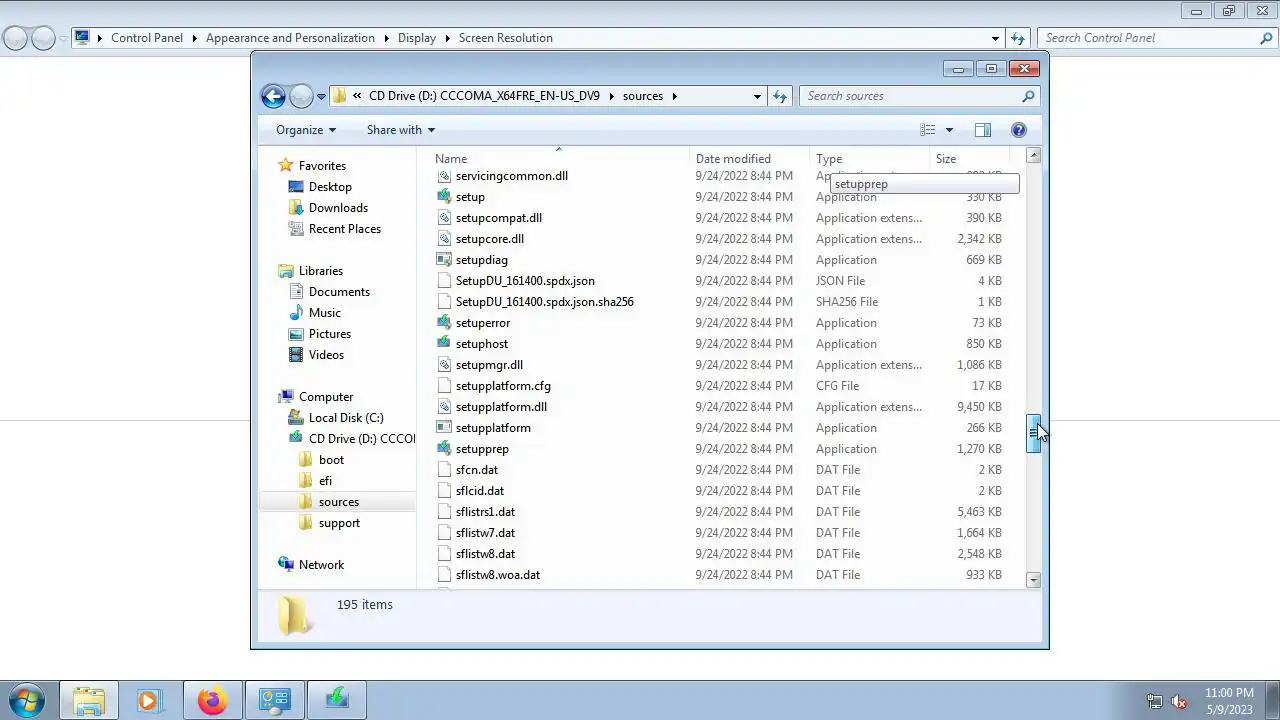Expand the address bar history dropdown in sources window
This screenshot has width=1280, height=720.
(757, 96)
